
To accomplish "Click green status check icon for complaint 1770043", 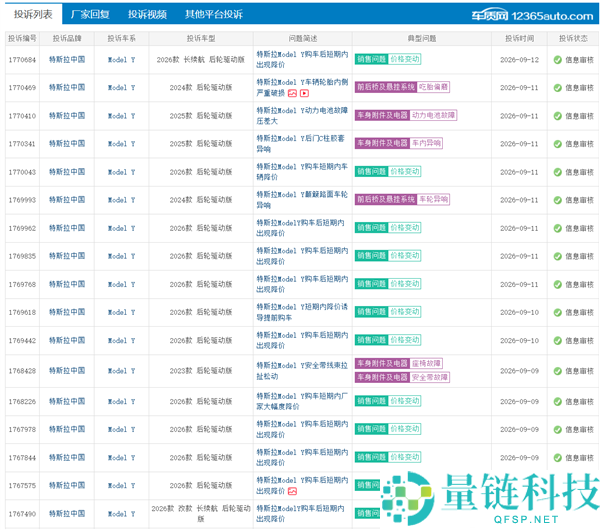I will tap(558, 172).
